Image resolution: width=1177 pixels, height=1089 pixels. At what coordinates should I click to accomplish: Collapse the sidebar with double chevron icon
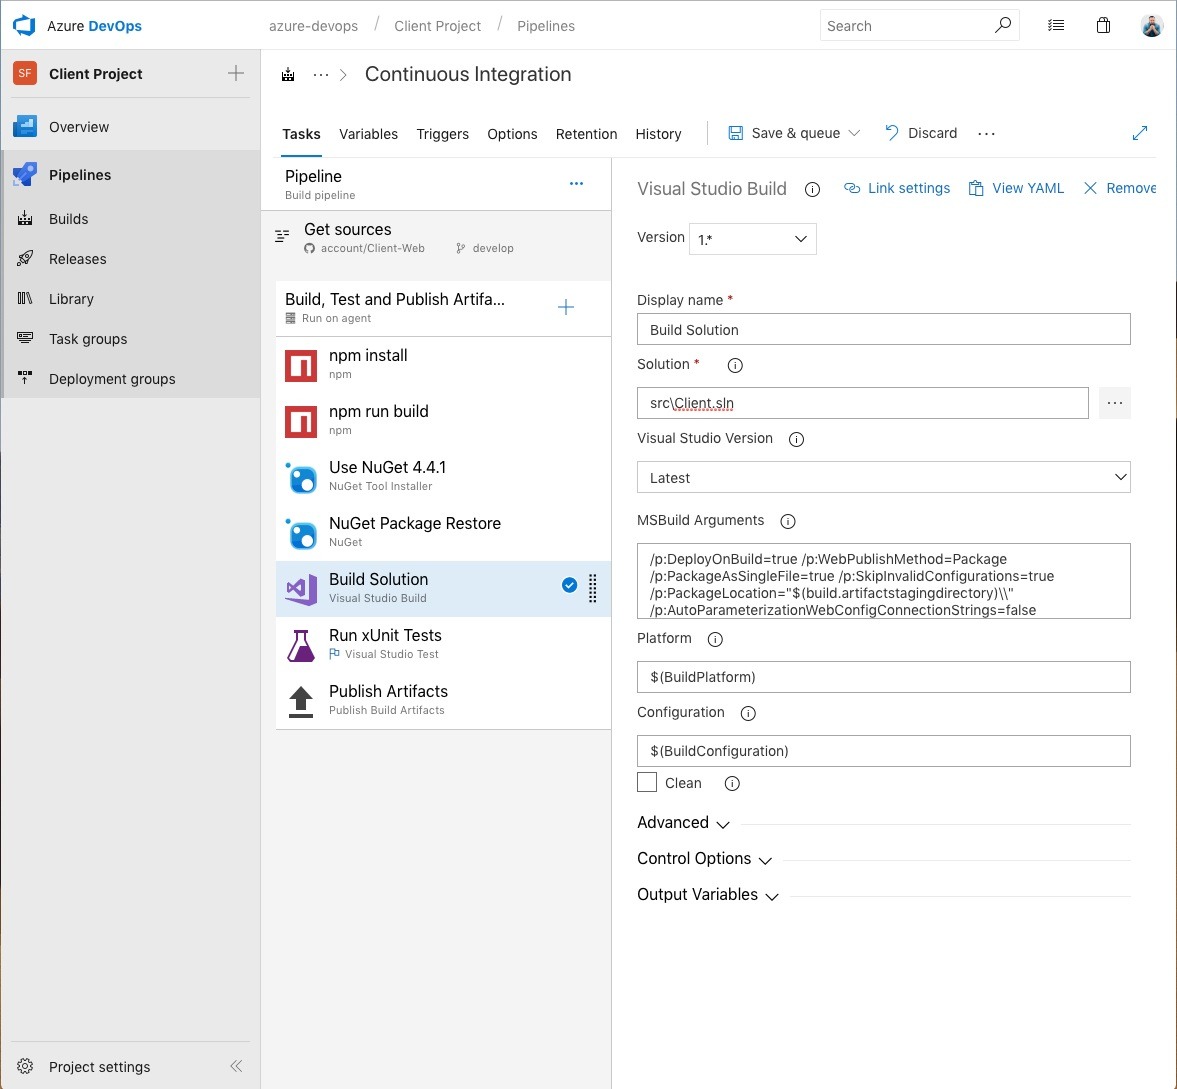(x=236, y=1066)
